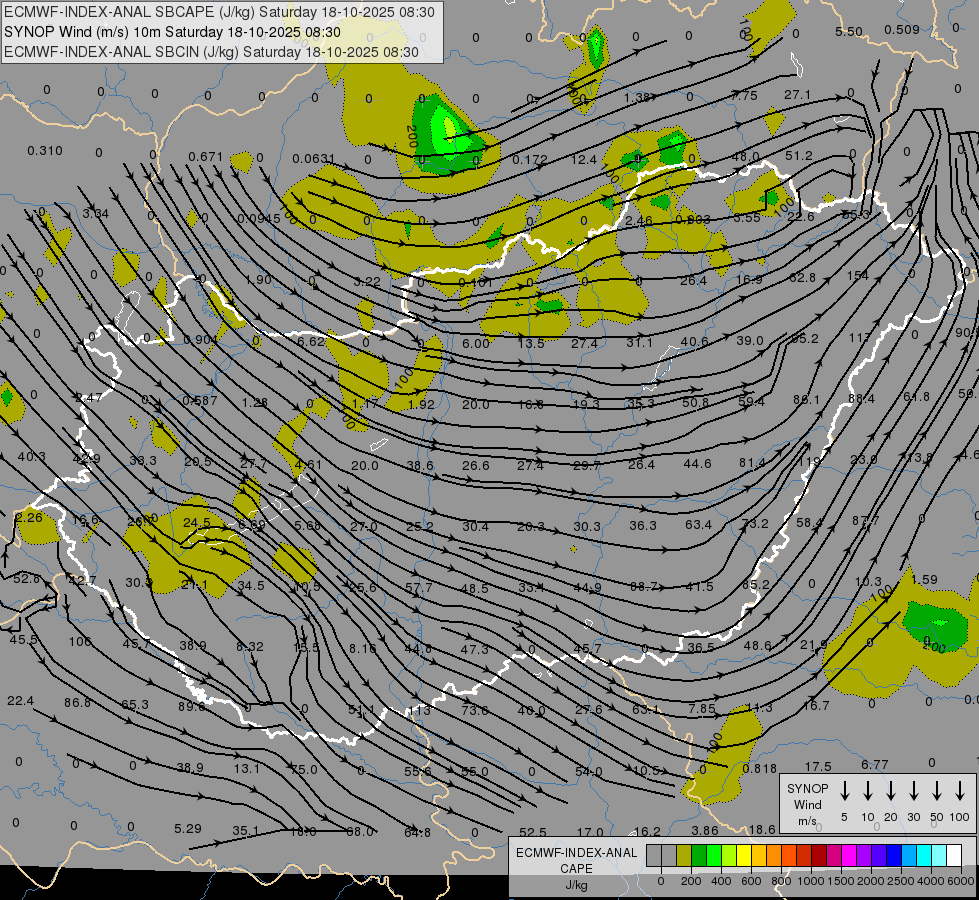This screenshot has height=900, width=979.
Task: Select the bright green CAPE legend swatch
Action: click(714, 855)
